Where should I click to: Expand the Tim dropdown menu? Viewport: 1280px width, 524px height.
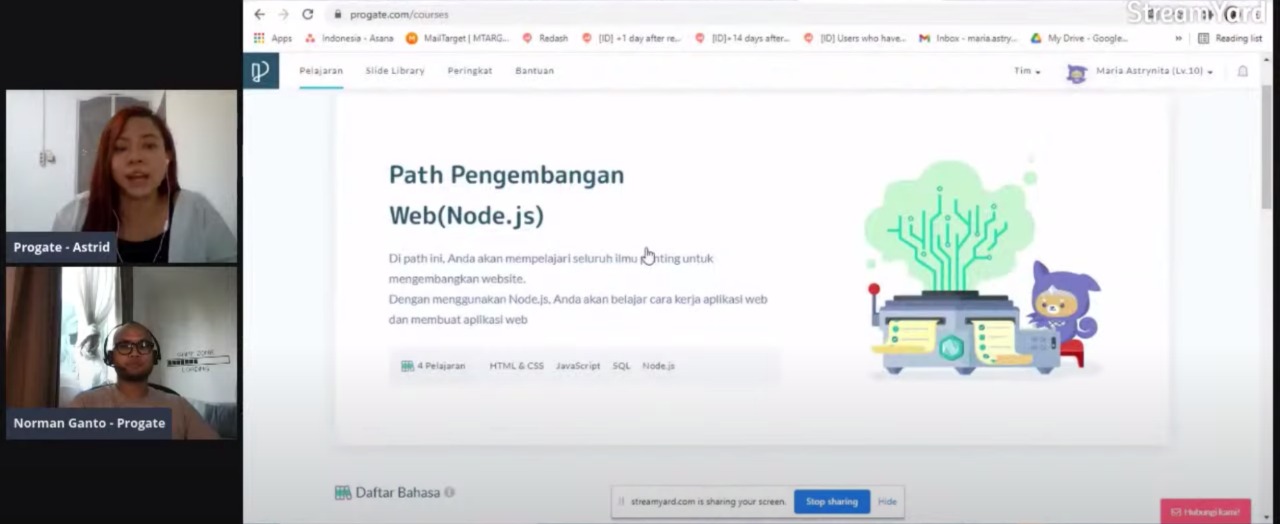(1026, 71)
